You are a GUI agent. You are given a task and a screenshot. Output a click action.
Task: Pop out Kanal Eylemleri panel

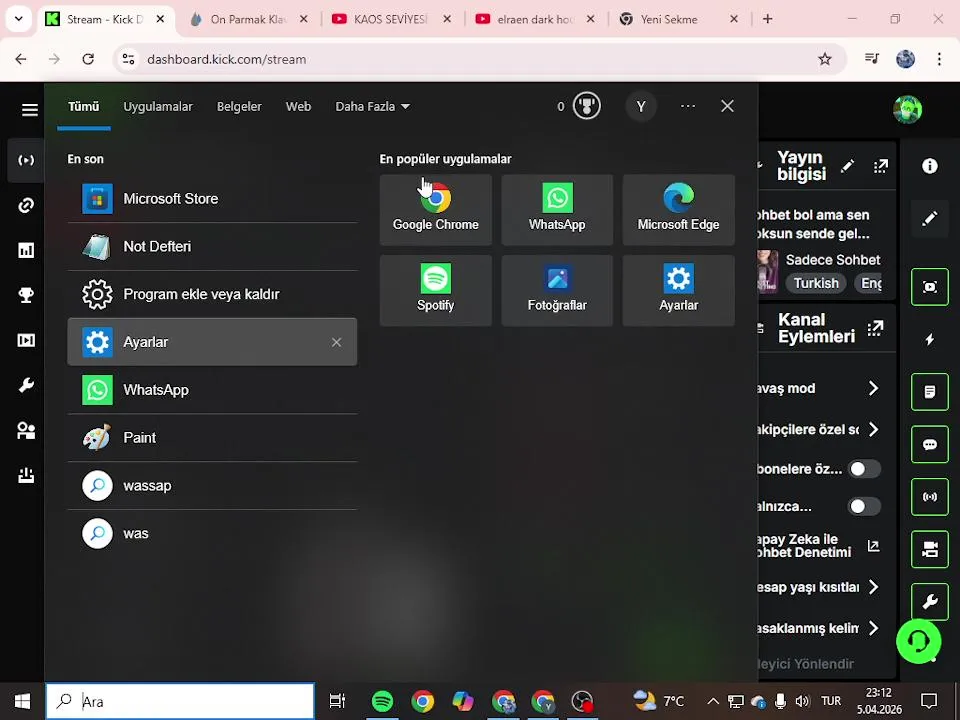876,328
